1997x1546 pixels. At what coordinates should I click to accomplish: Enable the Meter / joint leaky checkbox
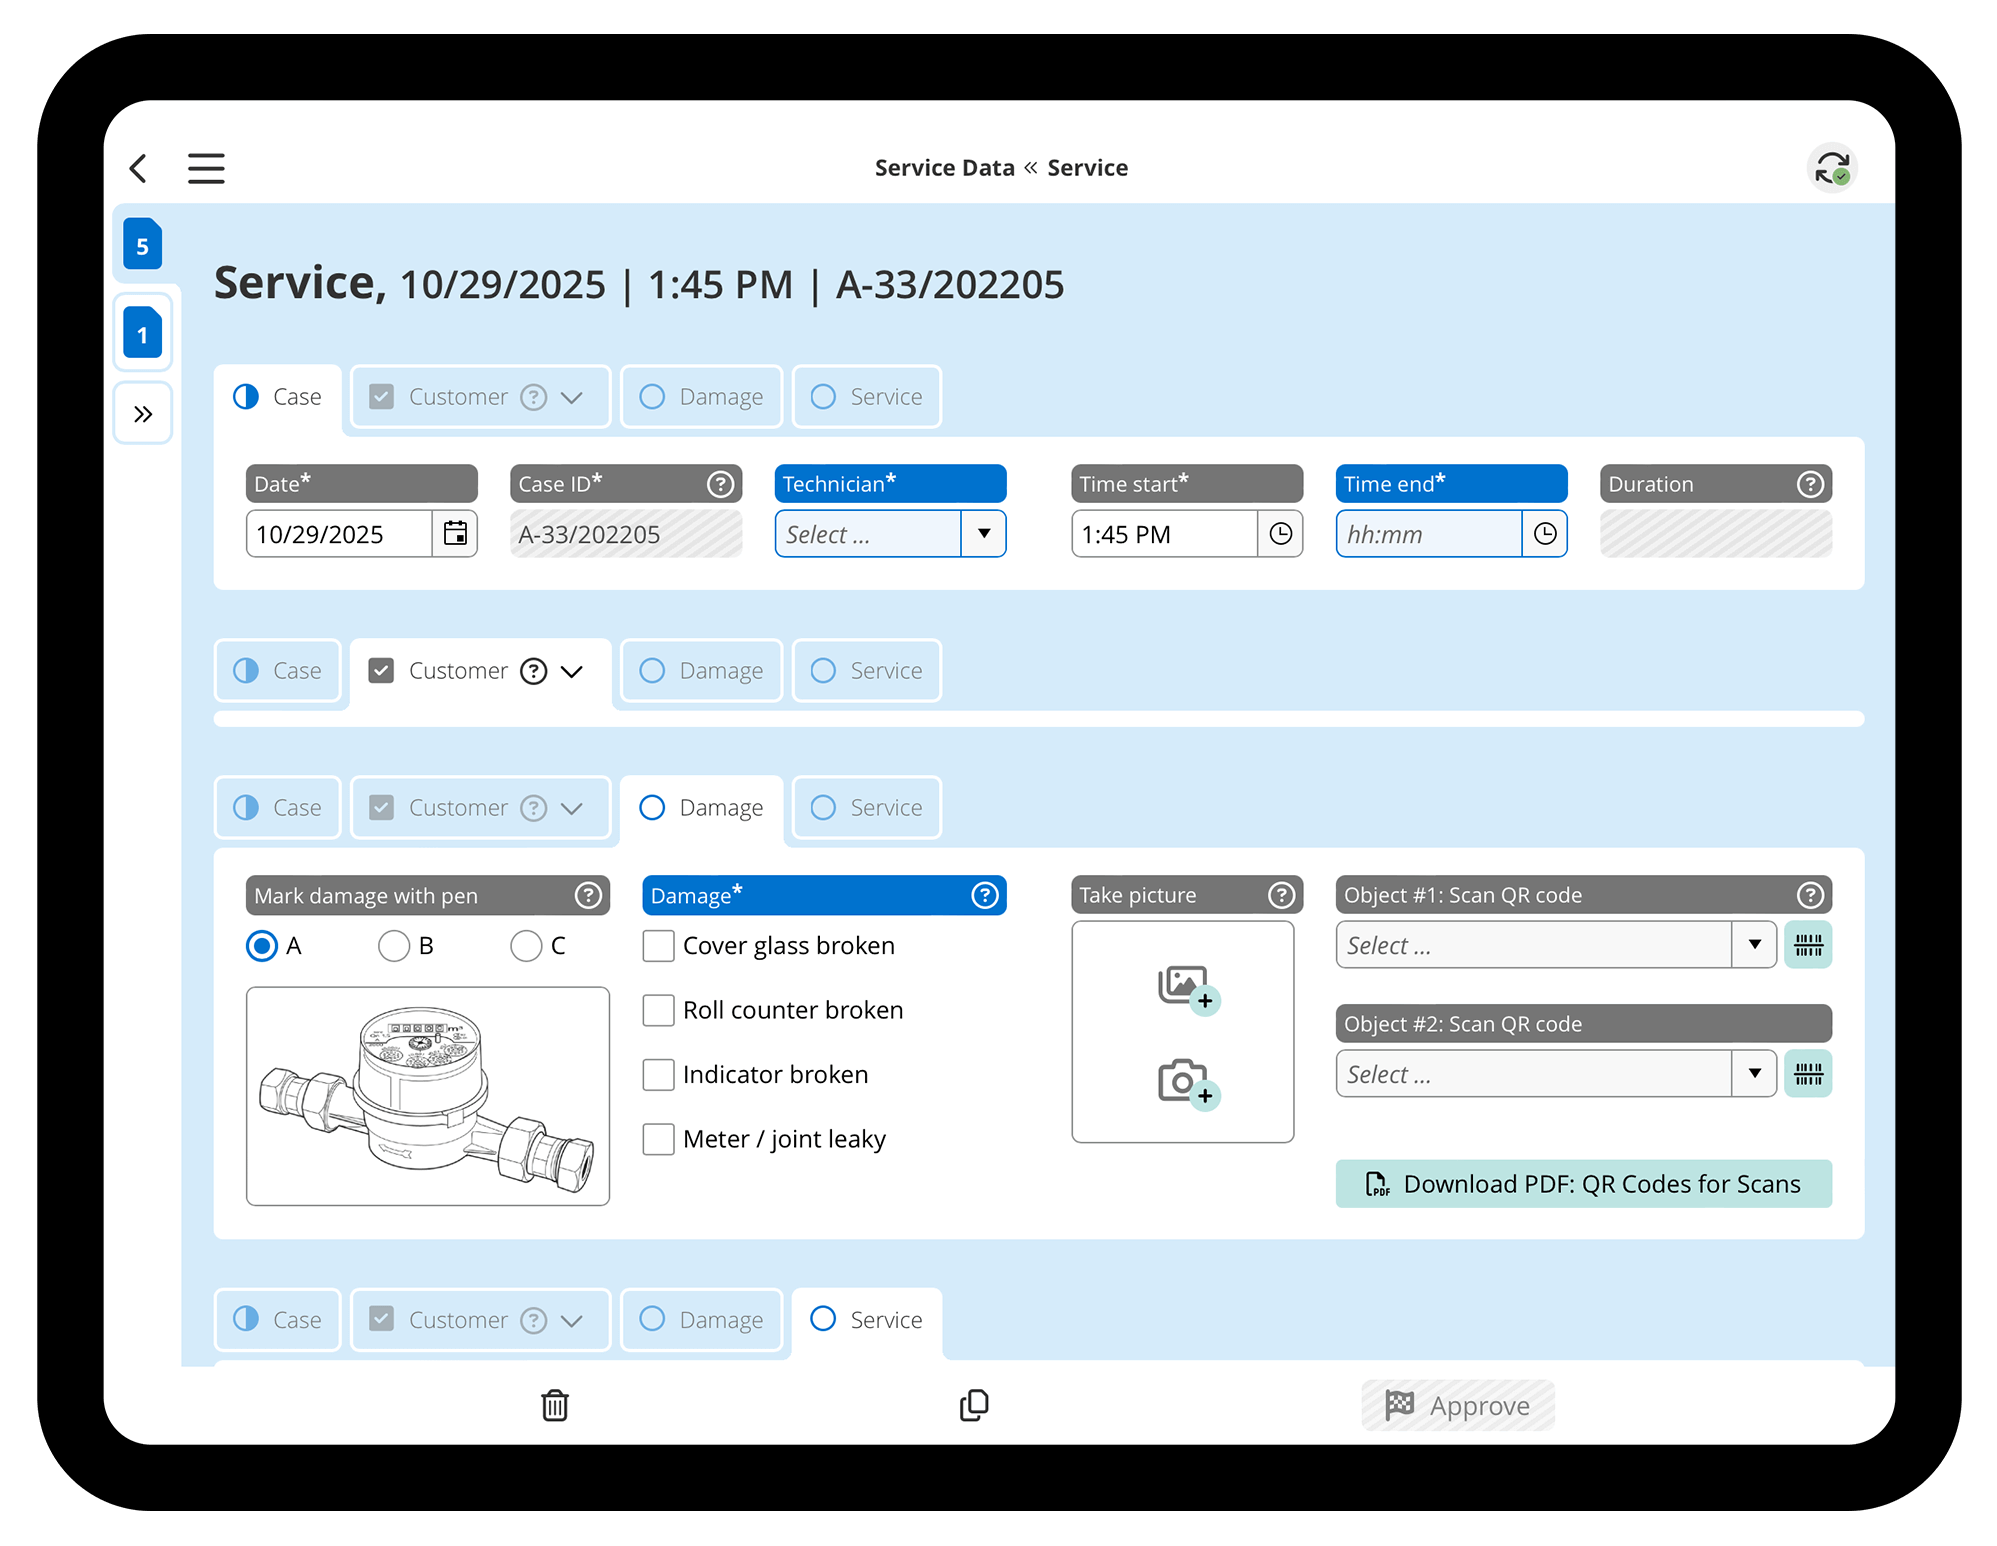[x=658, y=1139]
